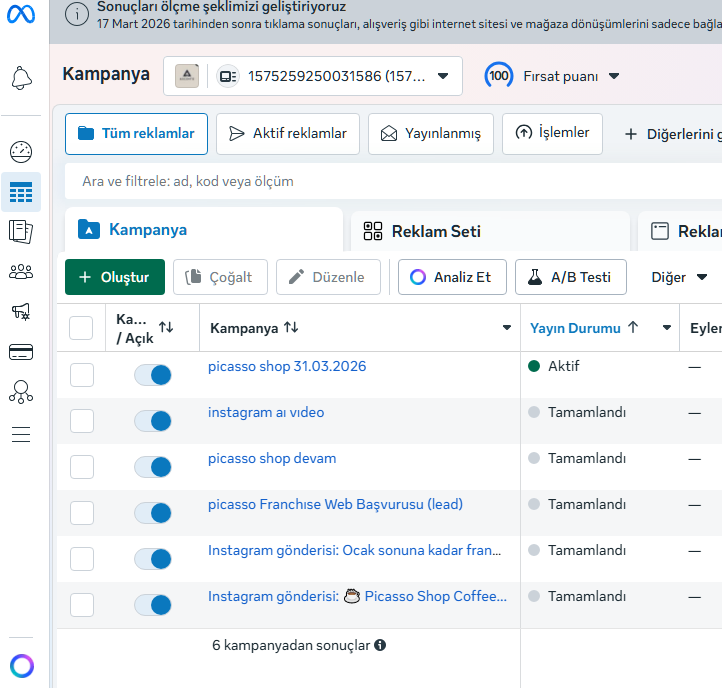Click the green Oluştur button
This screenshot has width=722, height=688.
pyautogui.click(x=114, y=277)
